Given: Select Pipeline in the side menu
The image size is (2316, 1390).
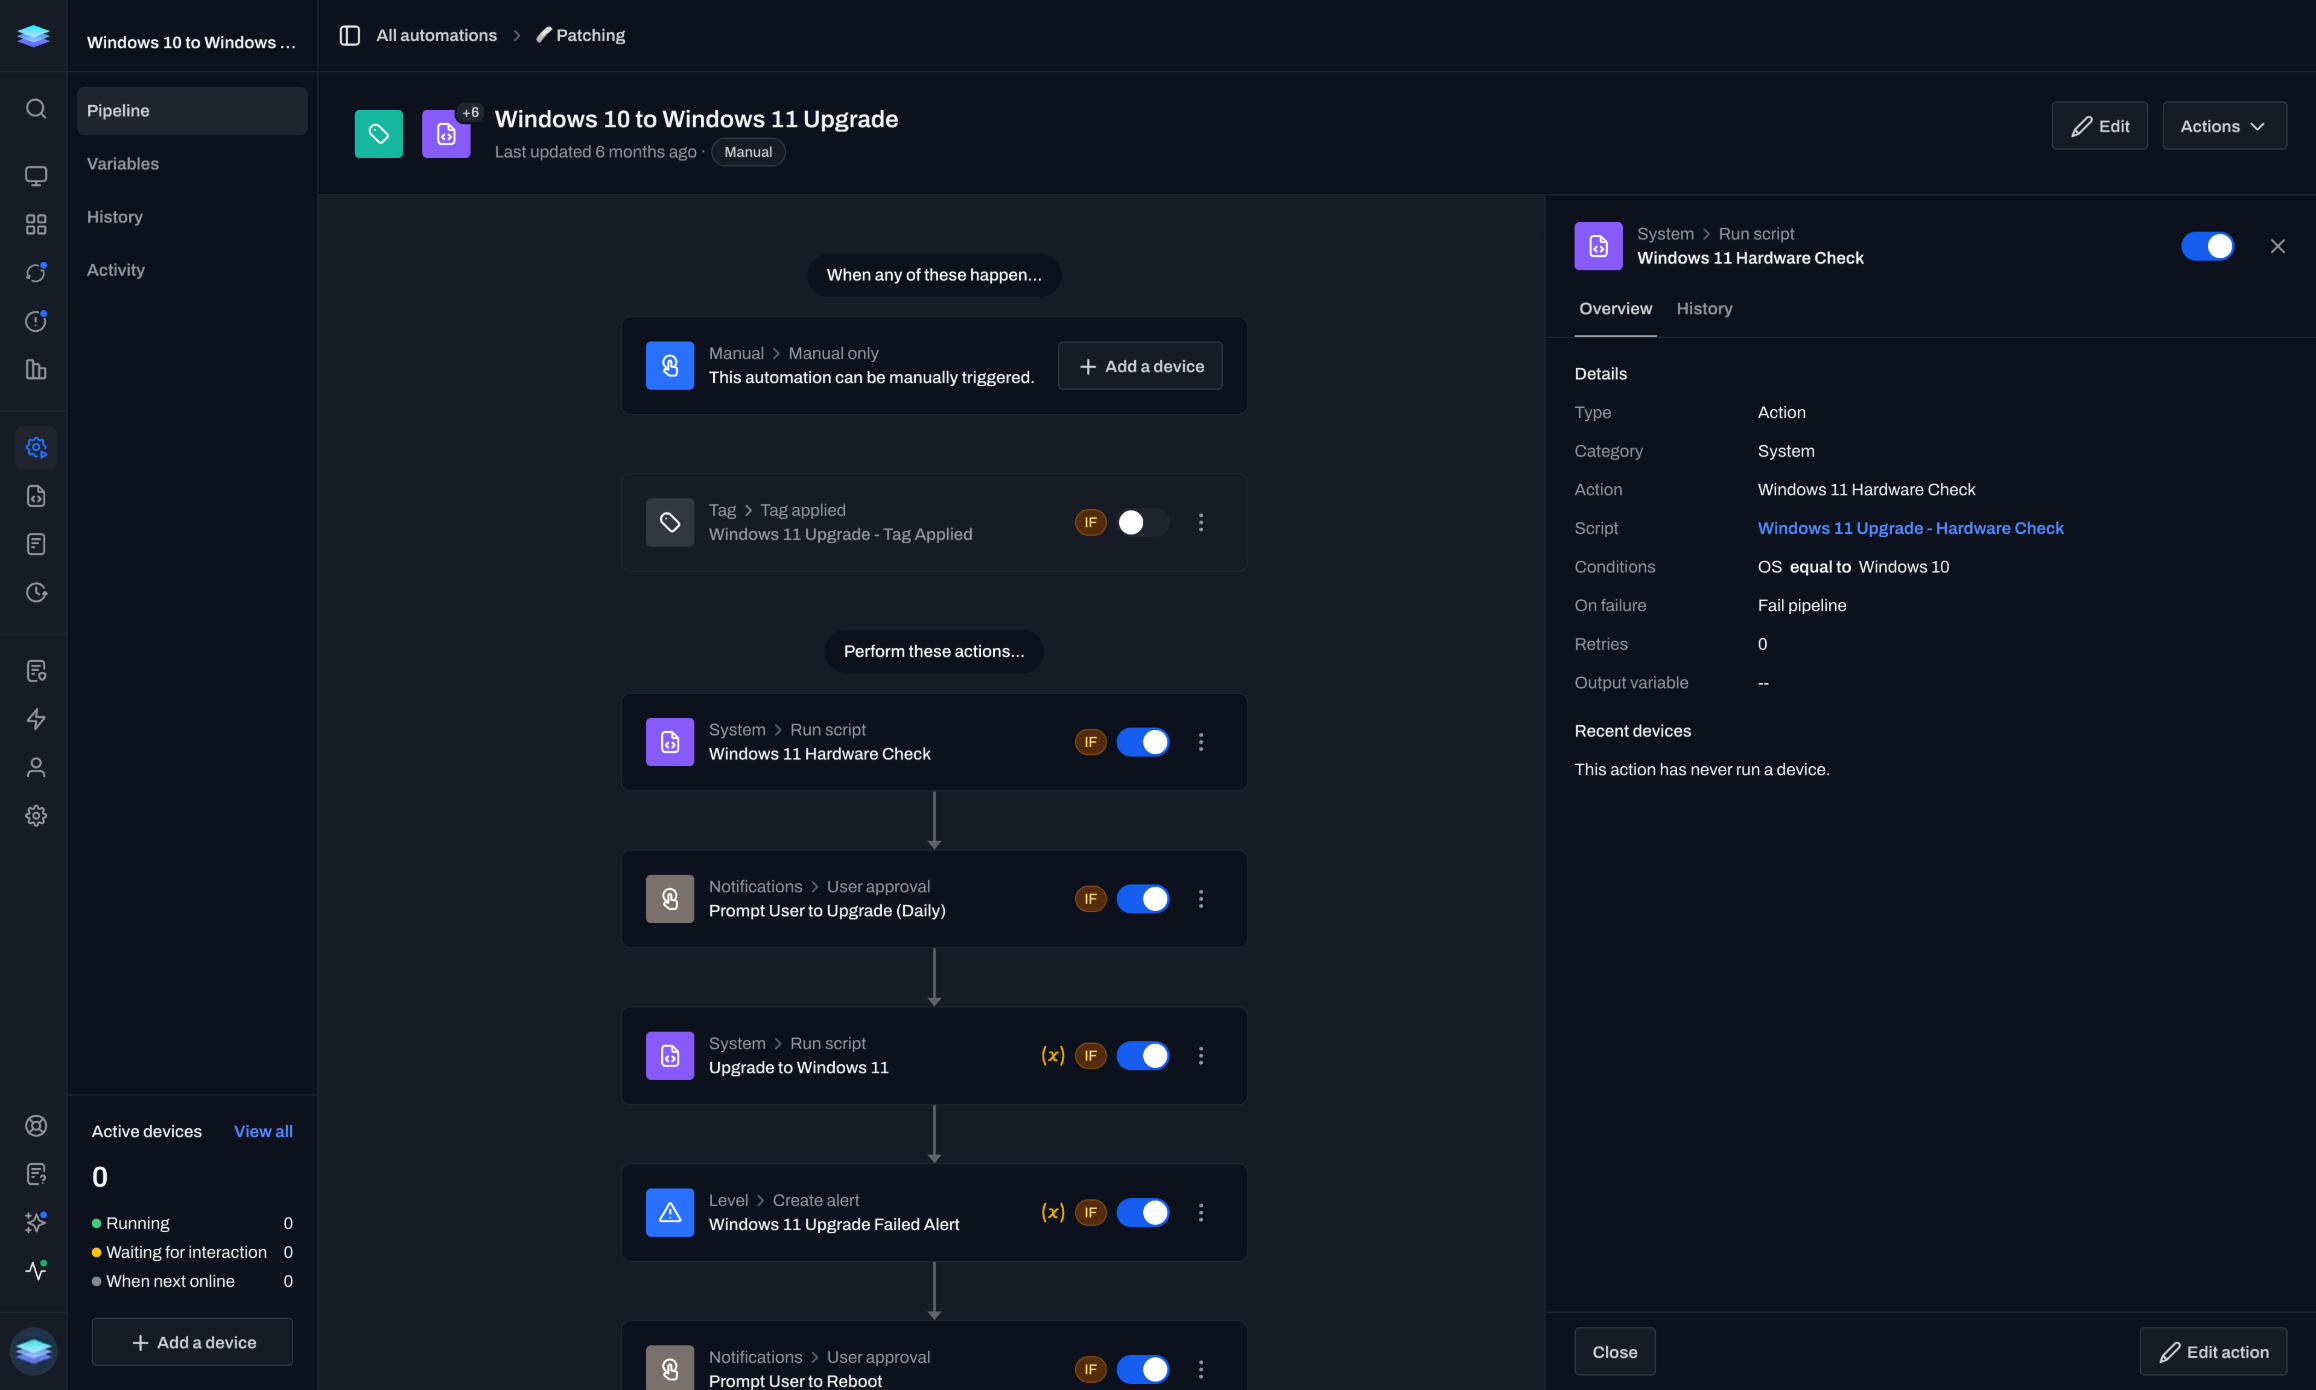Looking at the screenshot, I should pyautogui.click(x=192, y=111).
